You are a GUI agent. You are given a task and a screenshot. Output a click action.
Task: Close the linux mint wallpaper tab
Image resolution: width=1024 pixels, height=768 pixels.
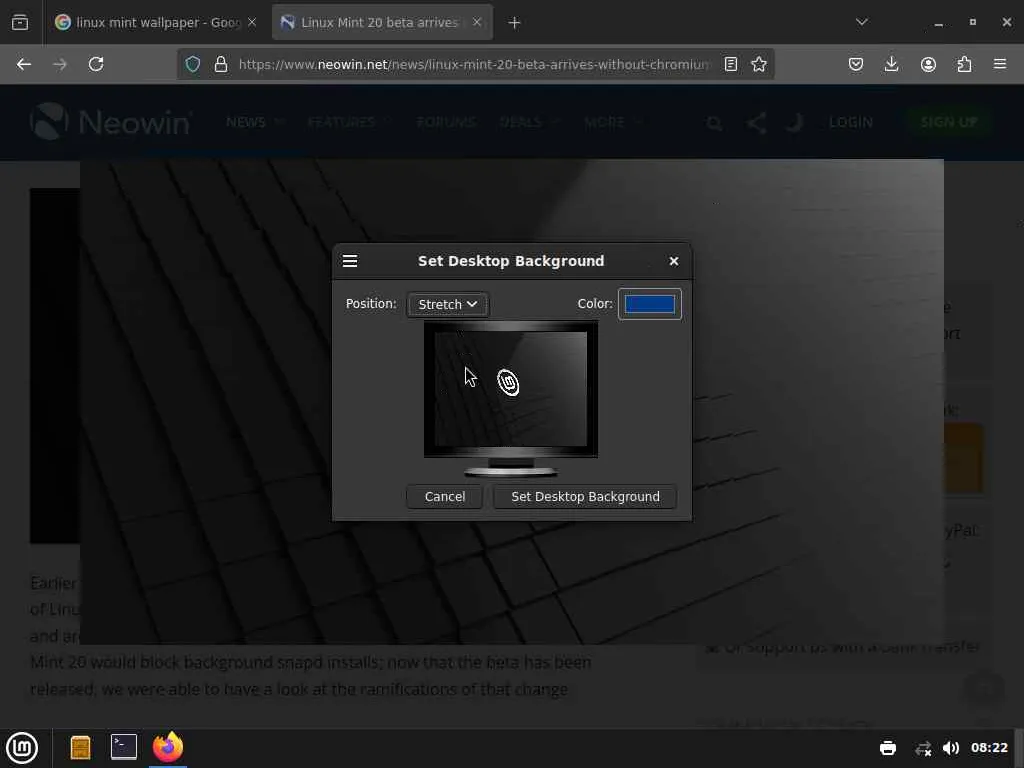pos(252,22)
